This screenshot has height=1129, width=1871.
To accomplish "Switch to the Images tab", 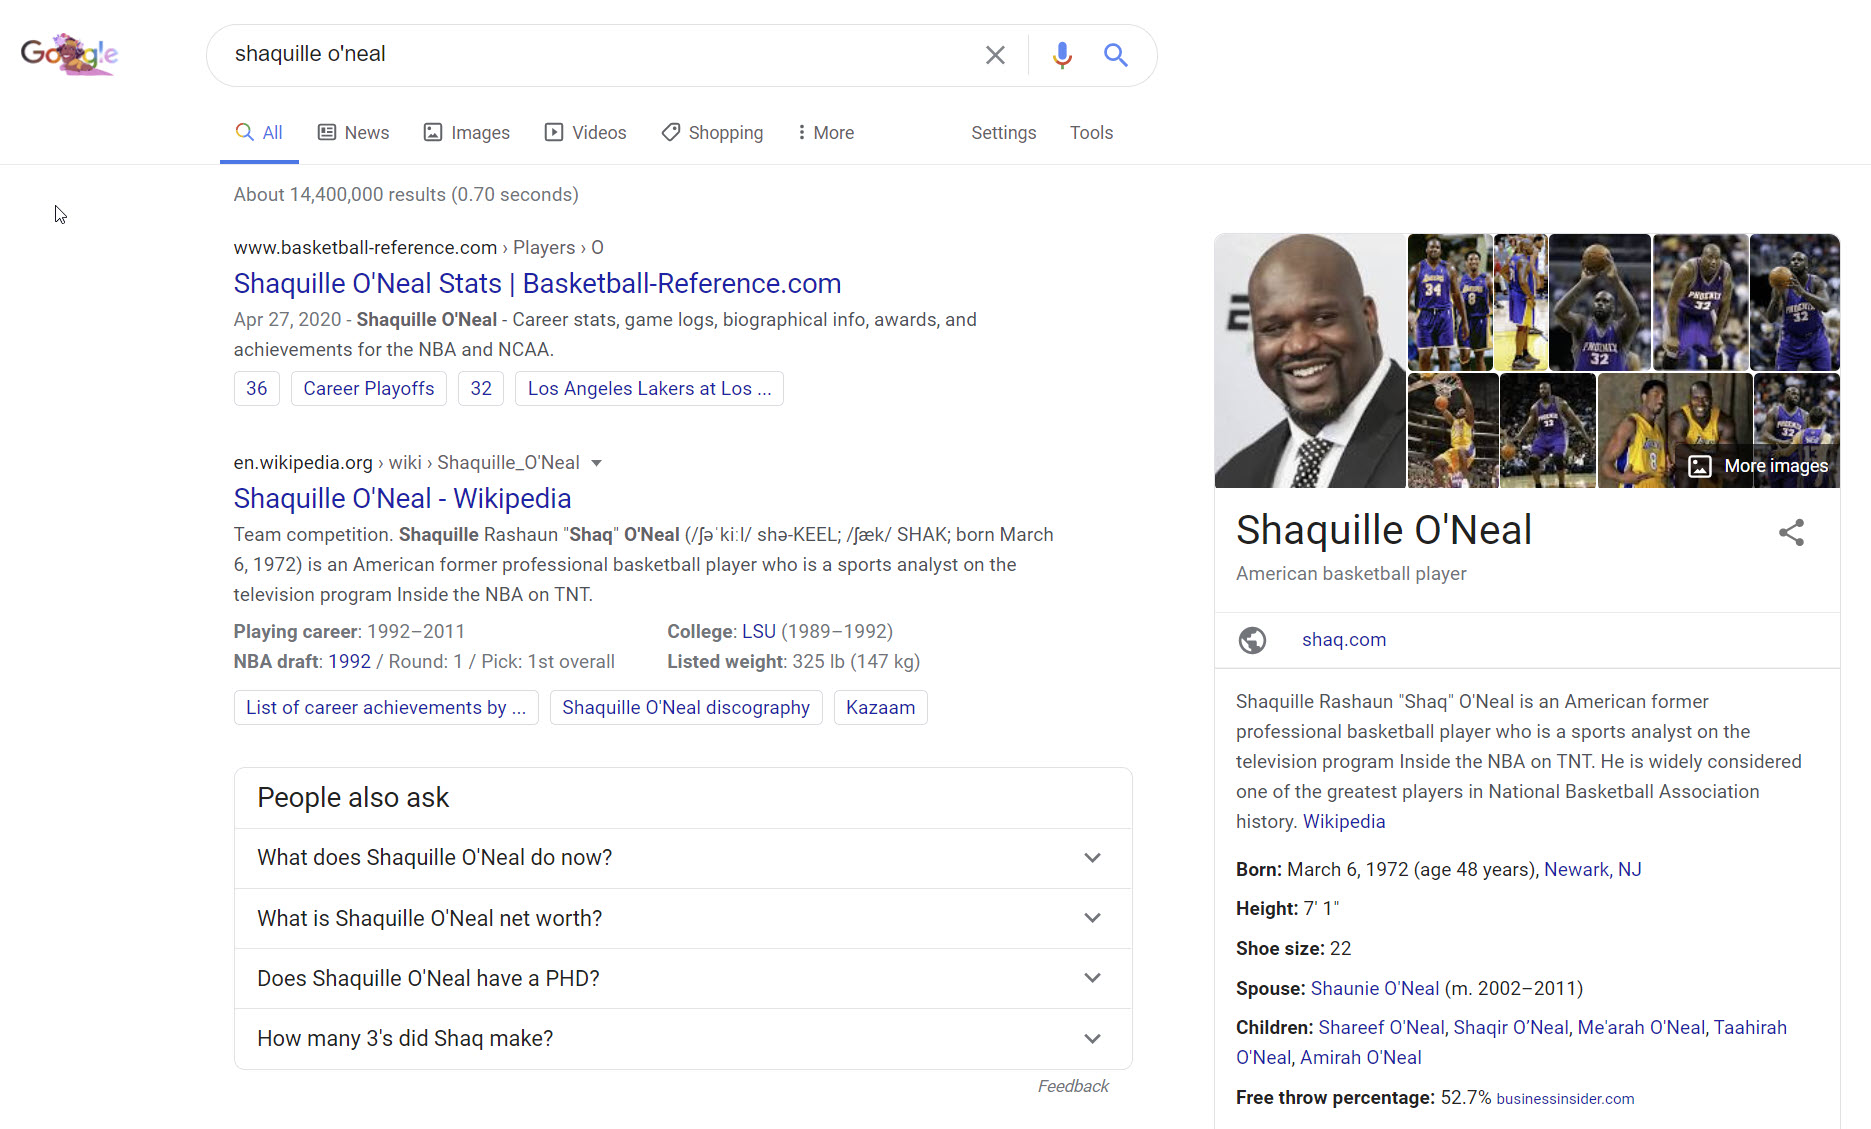I will (467, 133).
